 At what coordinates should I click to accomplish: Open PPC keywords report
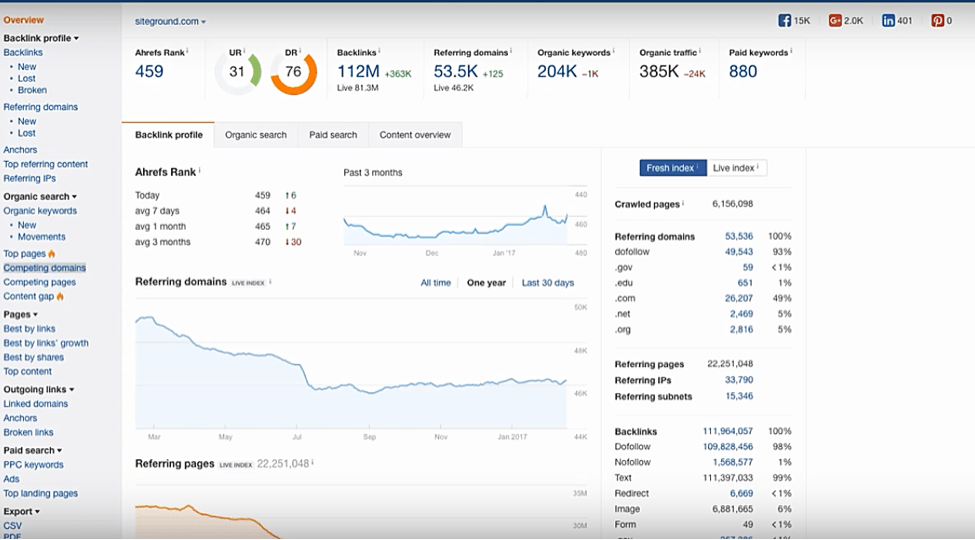pos(33,465)
